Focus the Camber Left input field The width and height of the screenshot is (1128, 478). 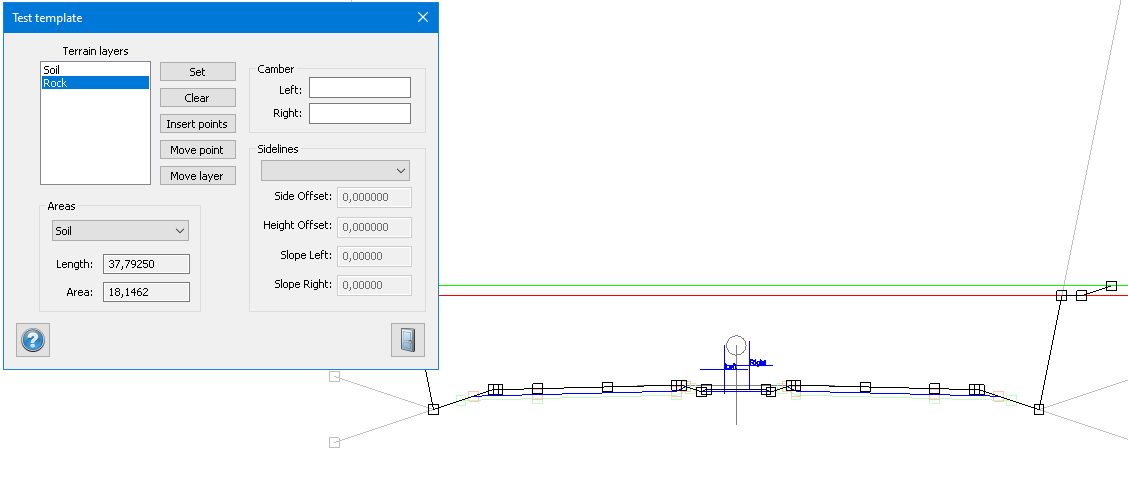(x=359, y=88)
